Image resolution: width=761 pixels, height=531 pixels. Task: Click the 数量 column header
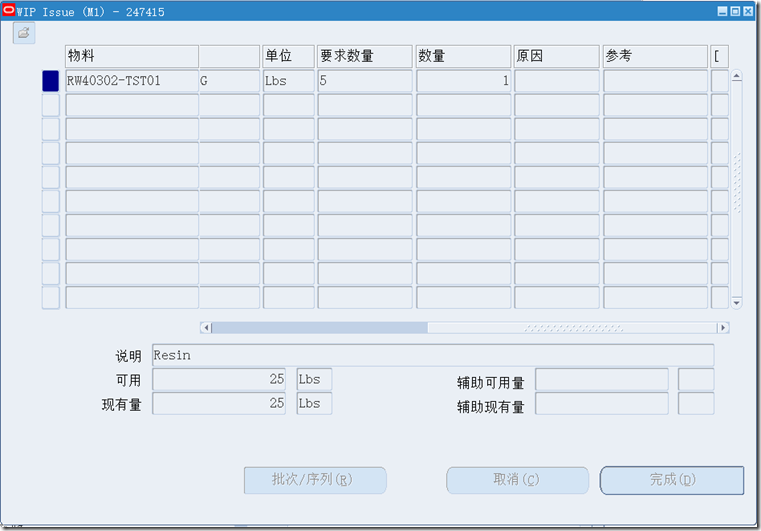point(463,56)
